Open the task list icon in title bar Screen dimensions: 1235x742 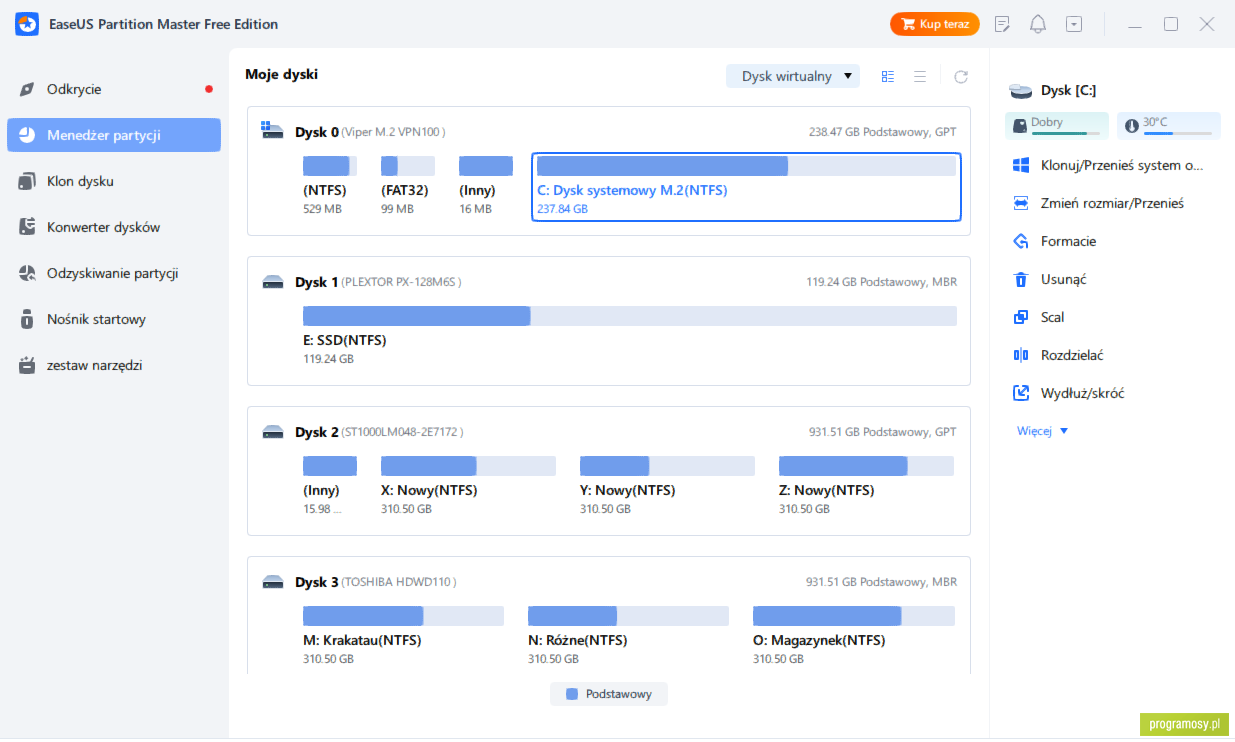pyautogui.click(x=1003, y=24)
